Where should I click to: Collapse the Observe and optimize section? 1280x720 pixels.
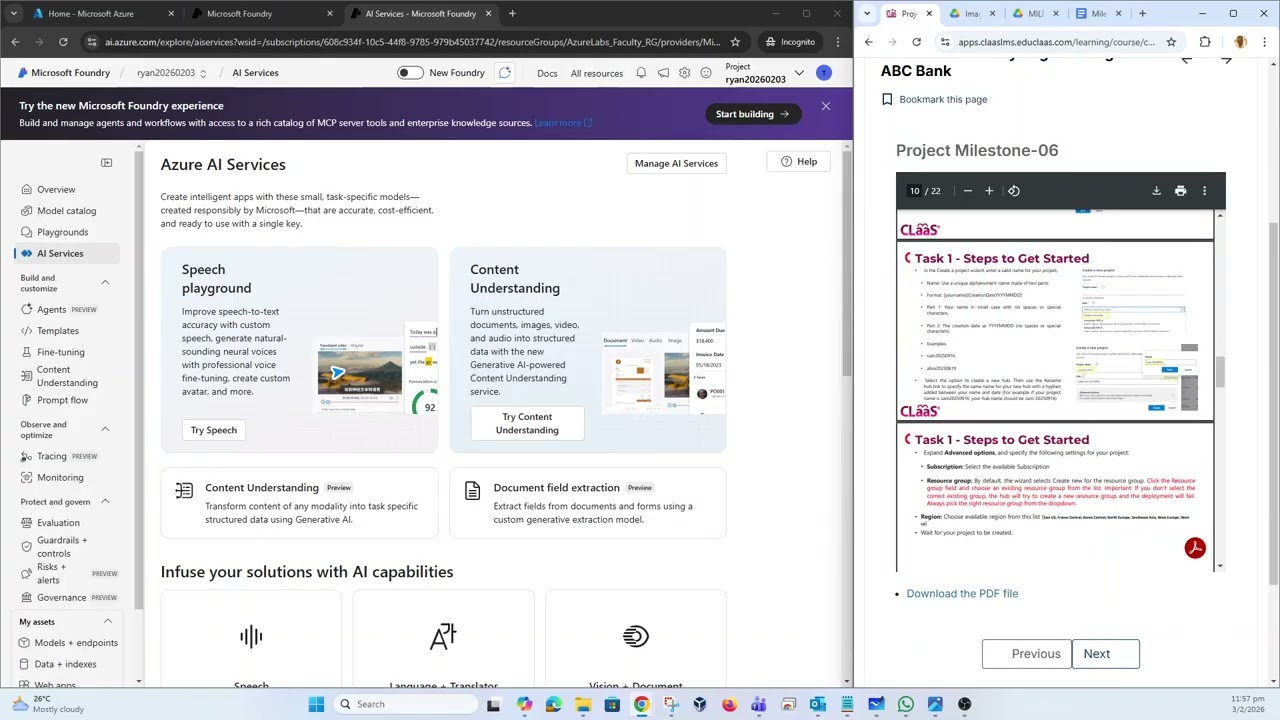point(105,429)
